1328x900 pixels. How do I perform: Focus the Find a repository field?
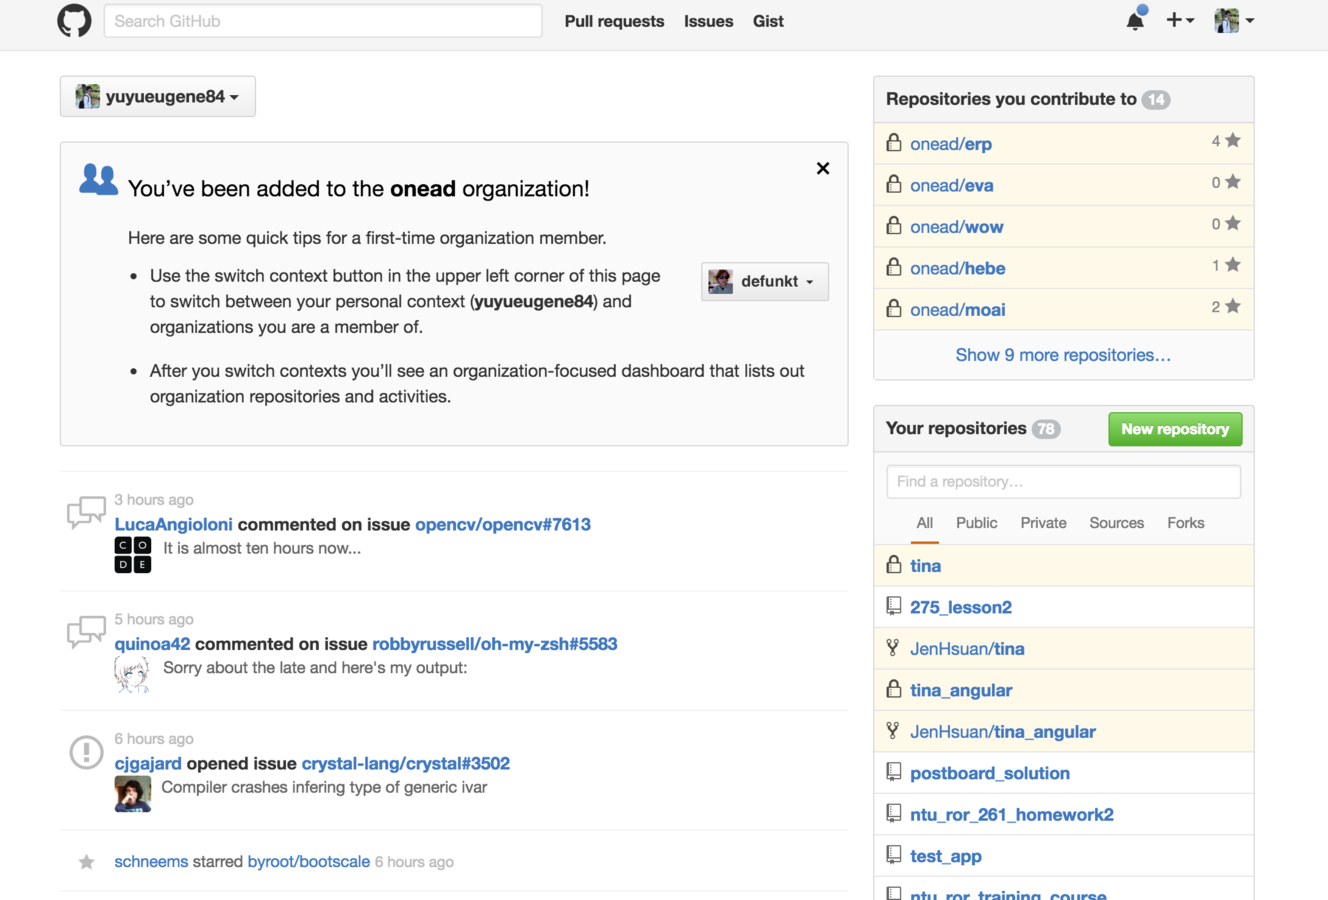coord(1064,481)
